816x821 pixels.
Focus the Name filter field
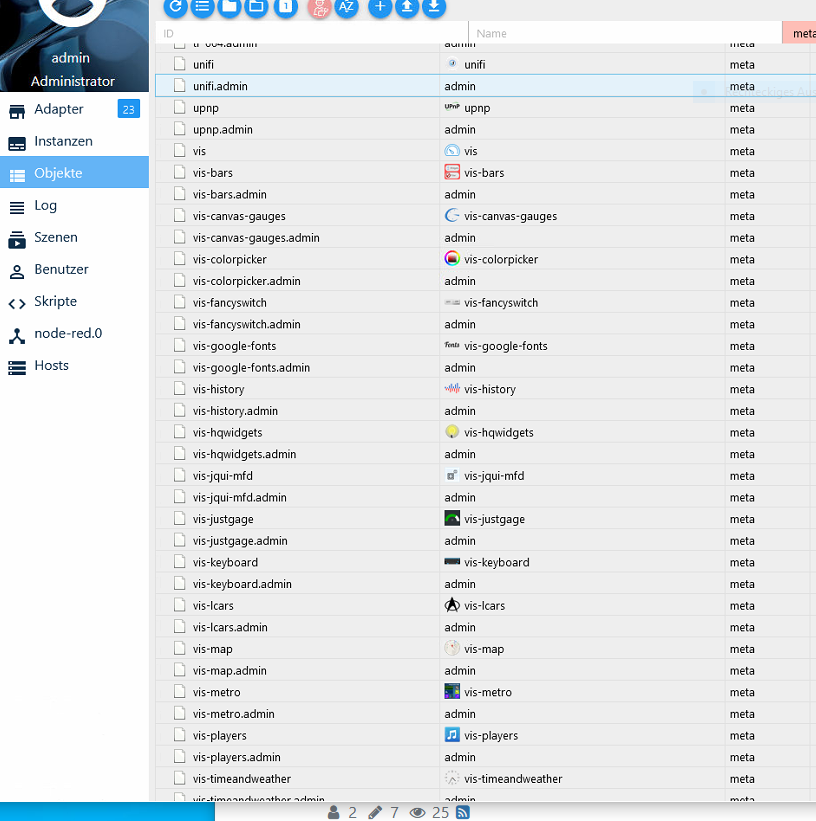[625, 33]
